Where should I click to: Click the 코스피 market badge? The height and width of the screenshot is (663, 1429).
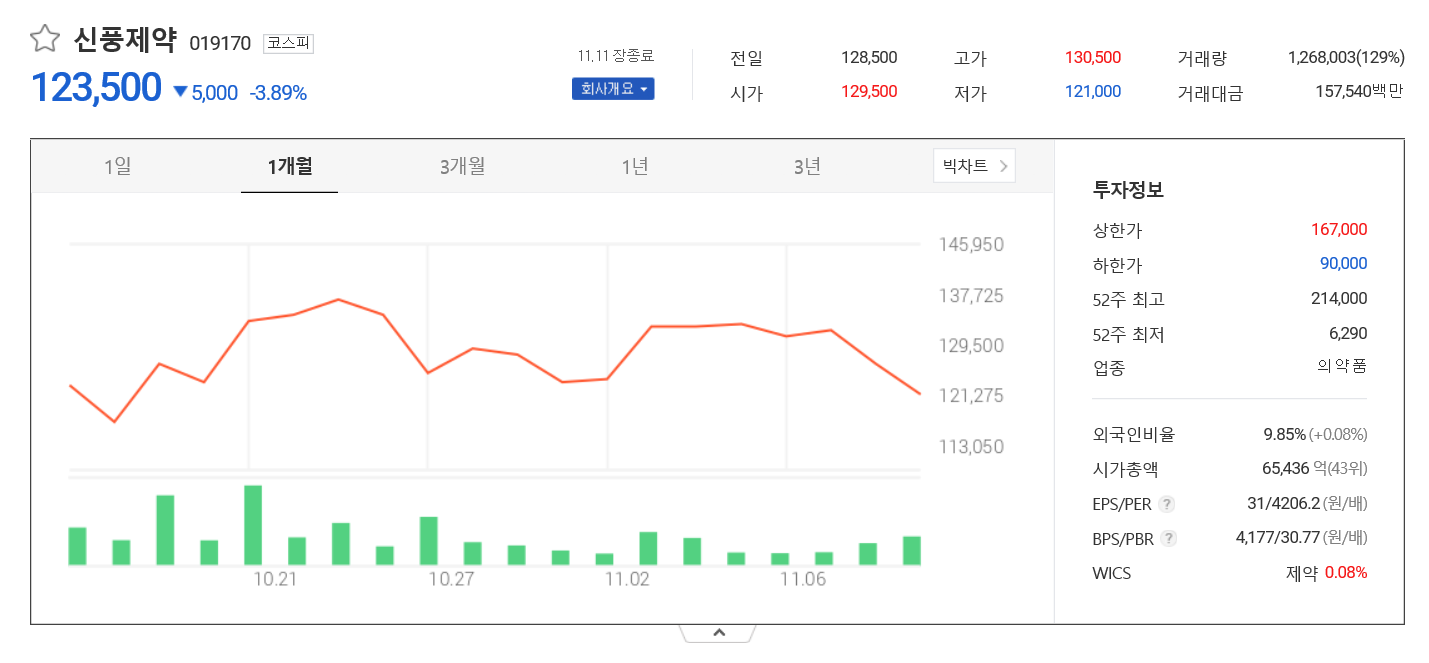pyautogui.click(x=288, y=43)
